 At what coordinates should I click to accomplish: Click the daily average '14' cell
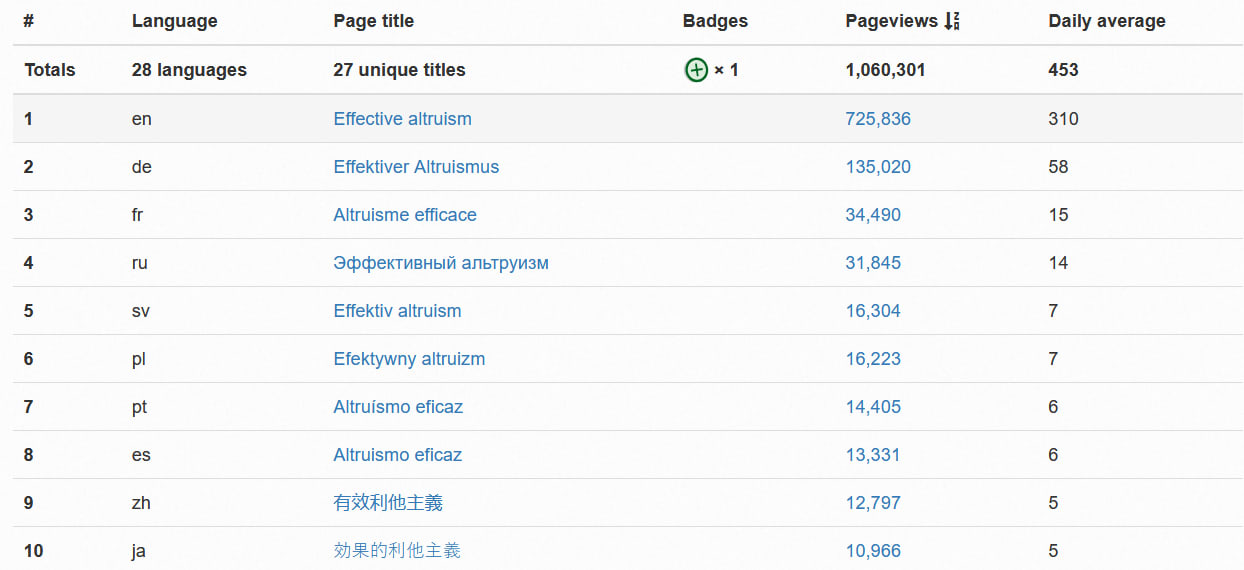click(1058, 263)
